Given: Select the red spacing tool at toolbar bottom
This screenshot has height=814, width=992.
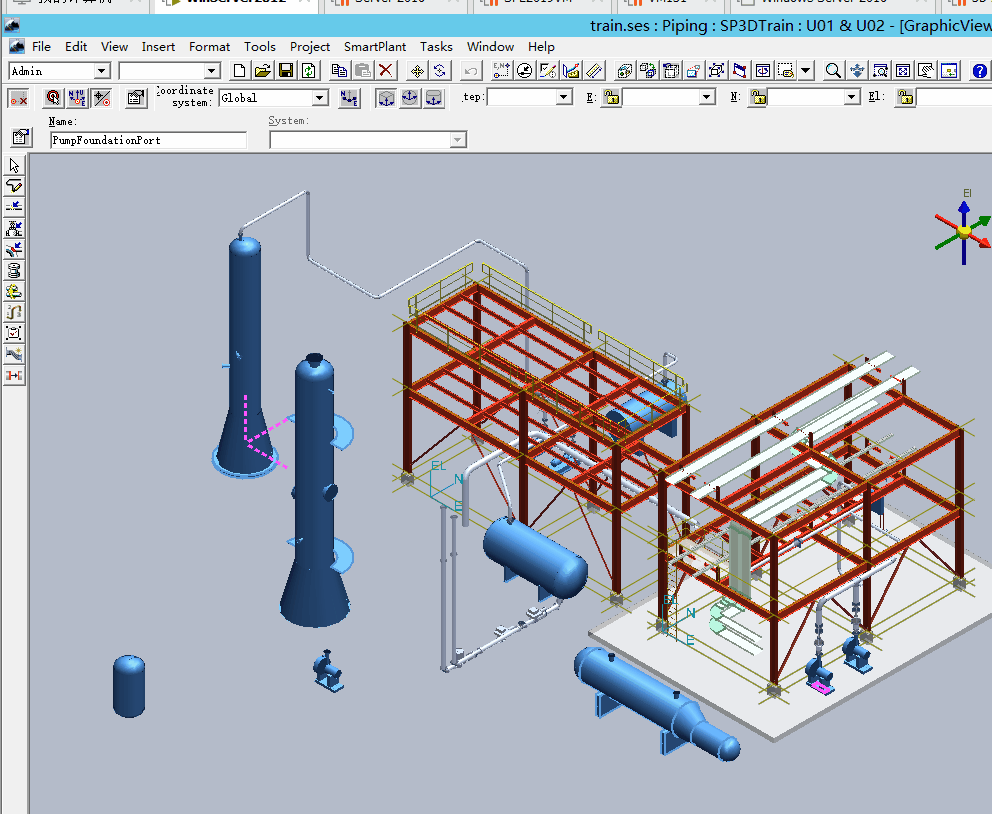Looking at the screenshot, I should (14, 375).
